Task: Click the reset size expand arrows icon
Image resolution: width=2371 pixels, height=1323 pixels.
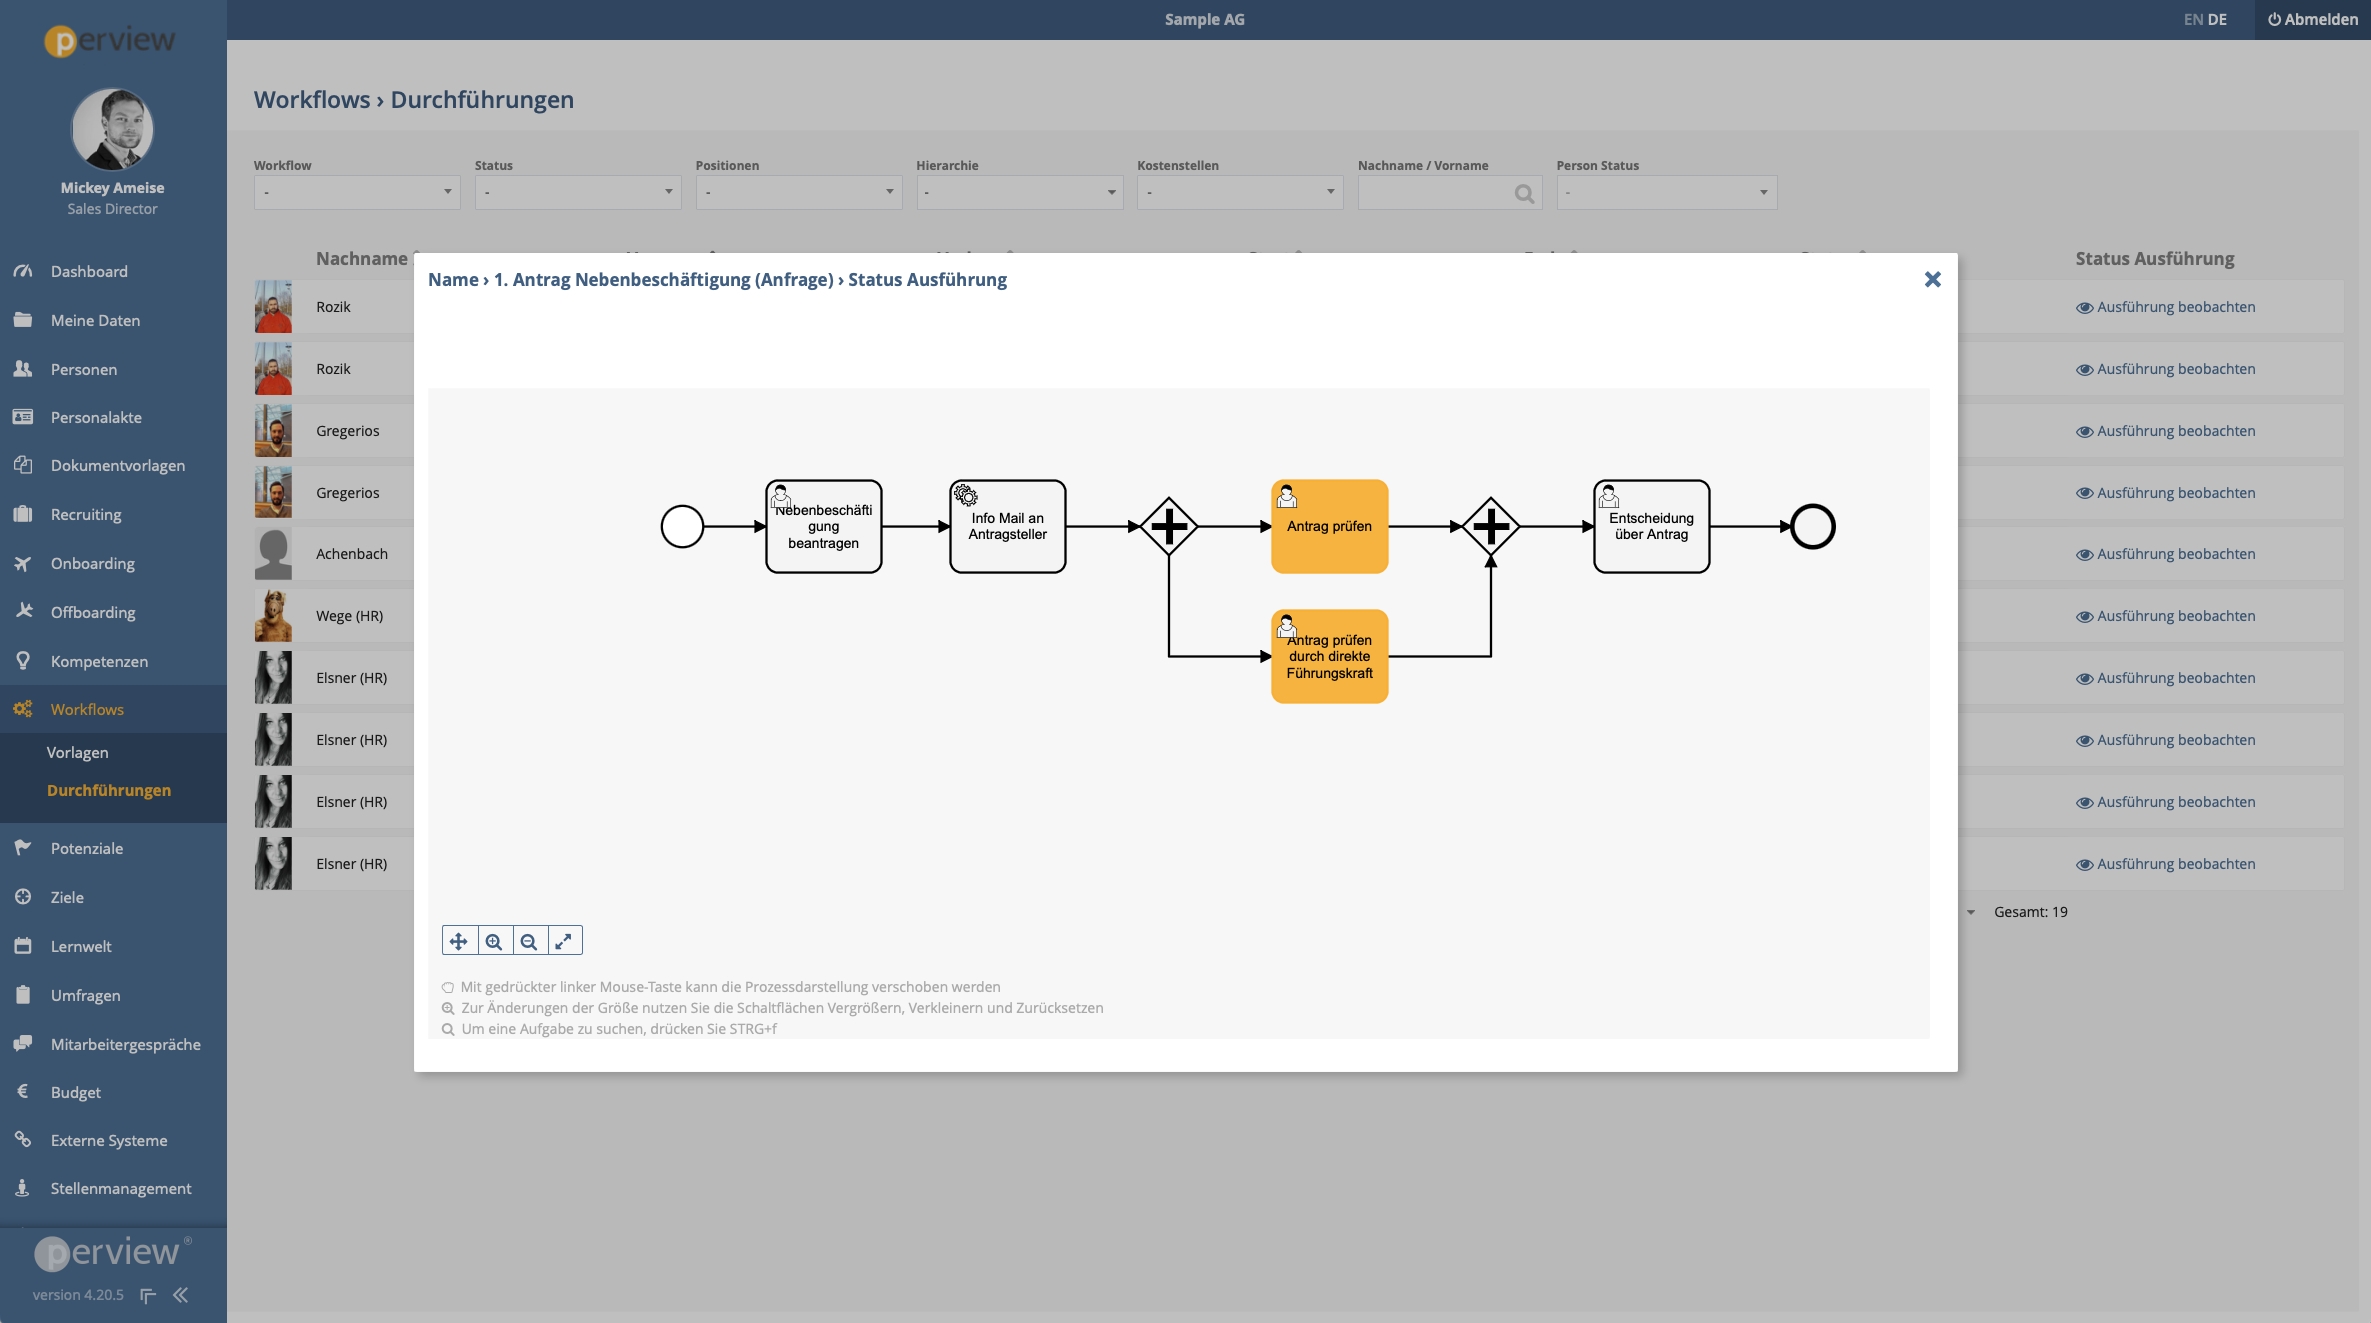Action: [564, 941]
